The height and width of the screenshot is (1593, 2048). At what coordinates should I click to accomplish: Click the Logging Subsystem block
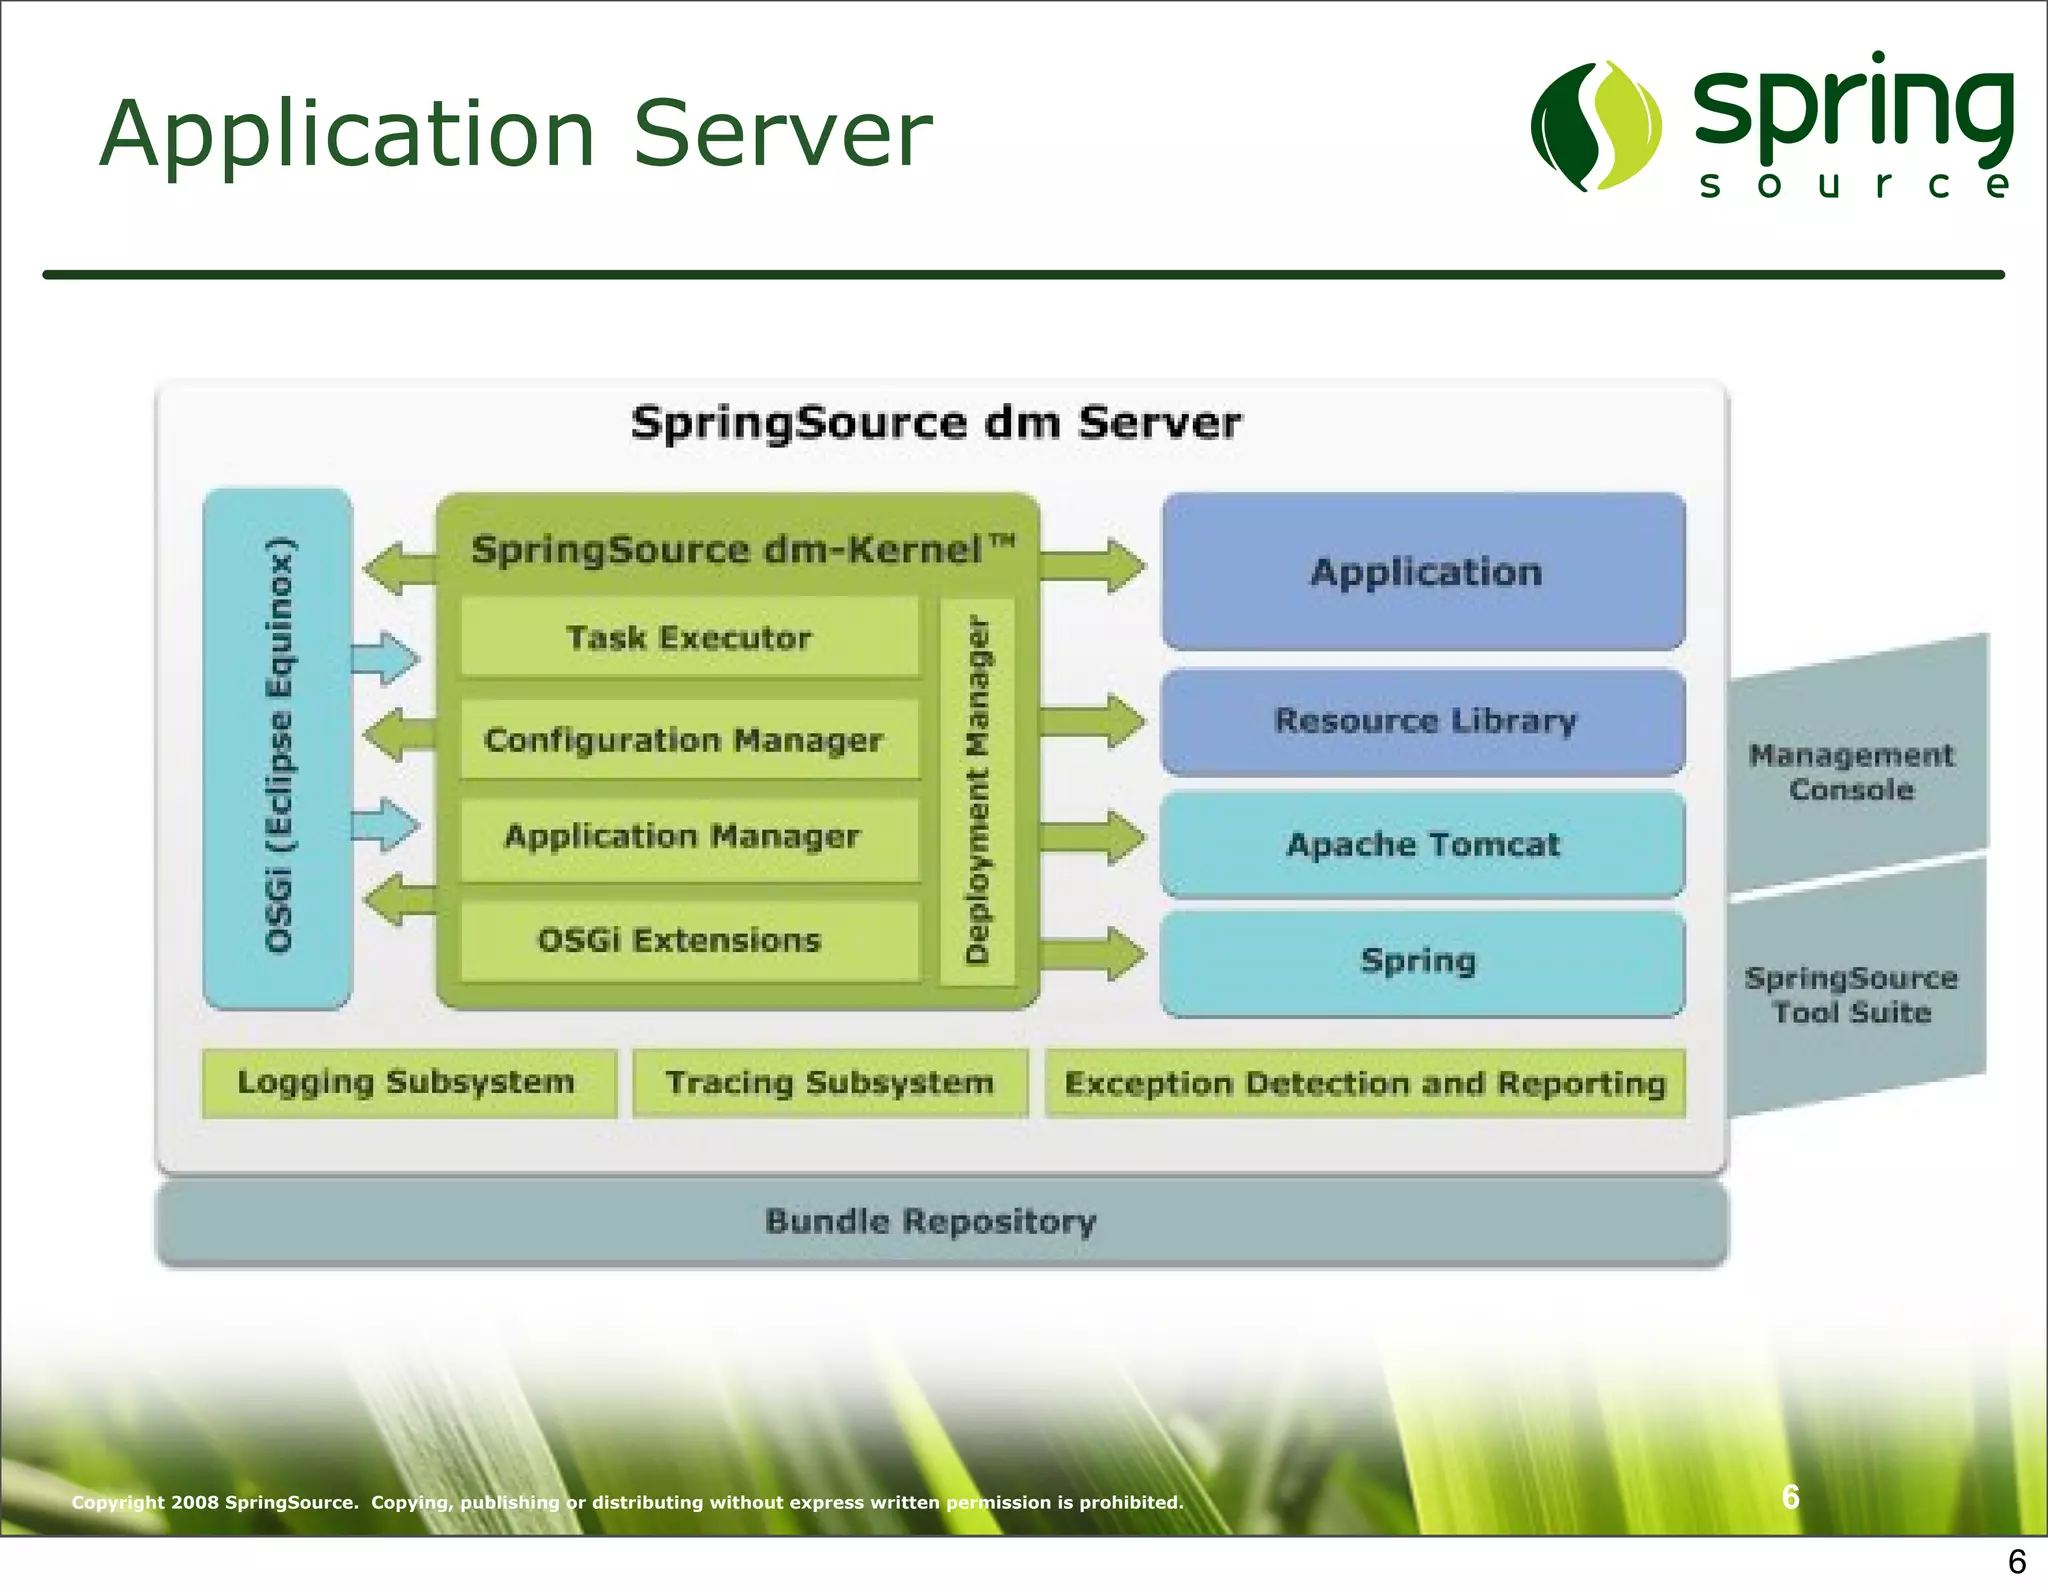408,1083
